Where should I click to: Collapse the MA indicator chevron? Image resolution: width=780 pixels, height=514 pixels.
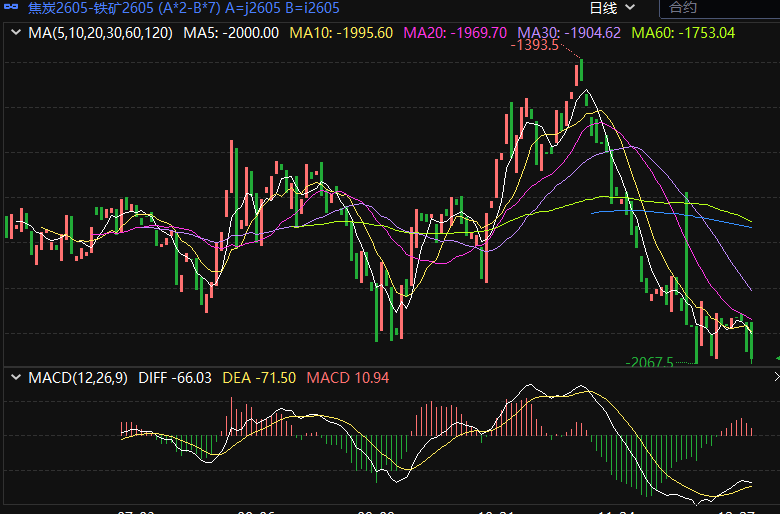[15, 33]
